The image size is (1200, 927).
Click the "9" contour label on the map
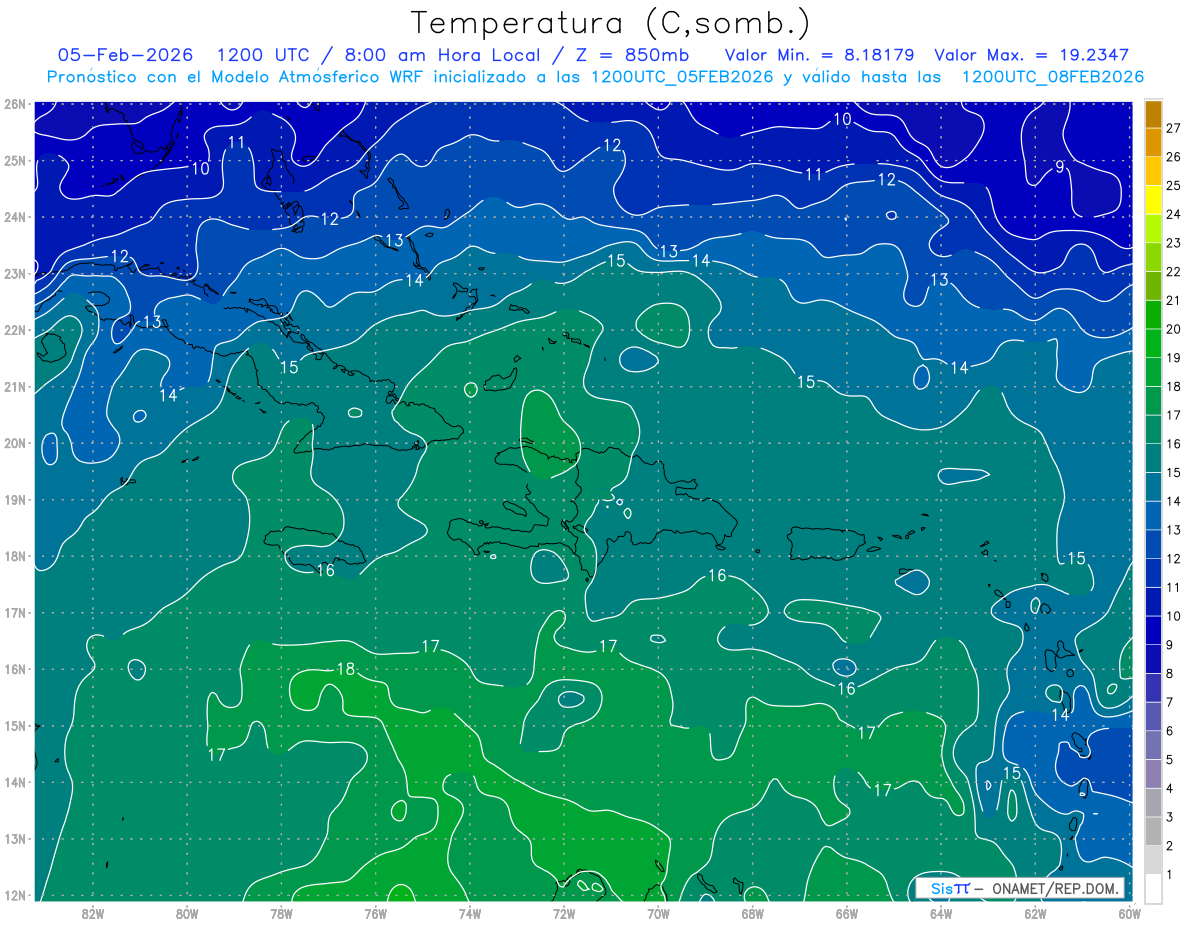click(x=1060, y=167)
